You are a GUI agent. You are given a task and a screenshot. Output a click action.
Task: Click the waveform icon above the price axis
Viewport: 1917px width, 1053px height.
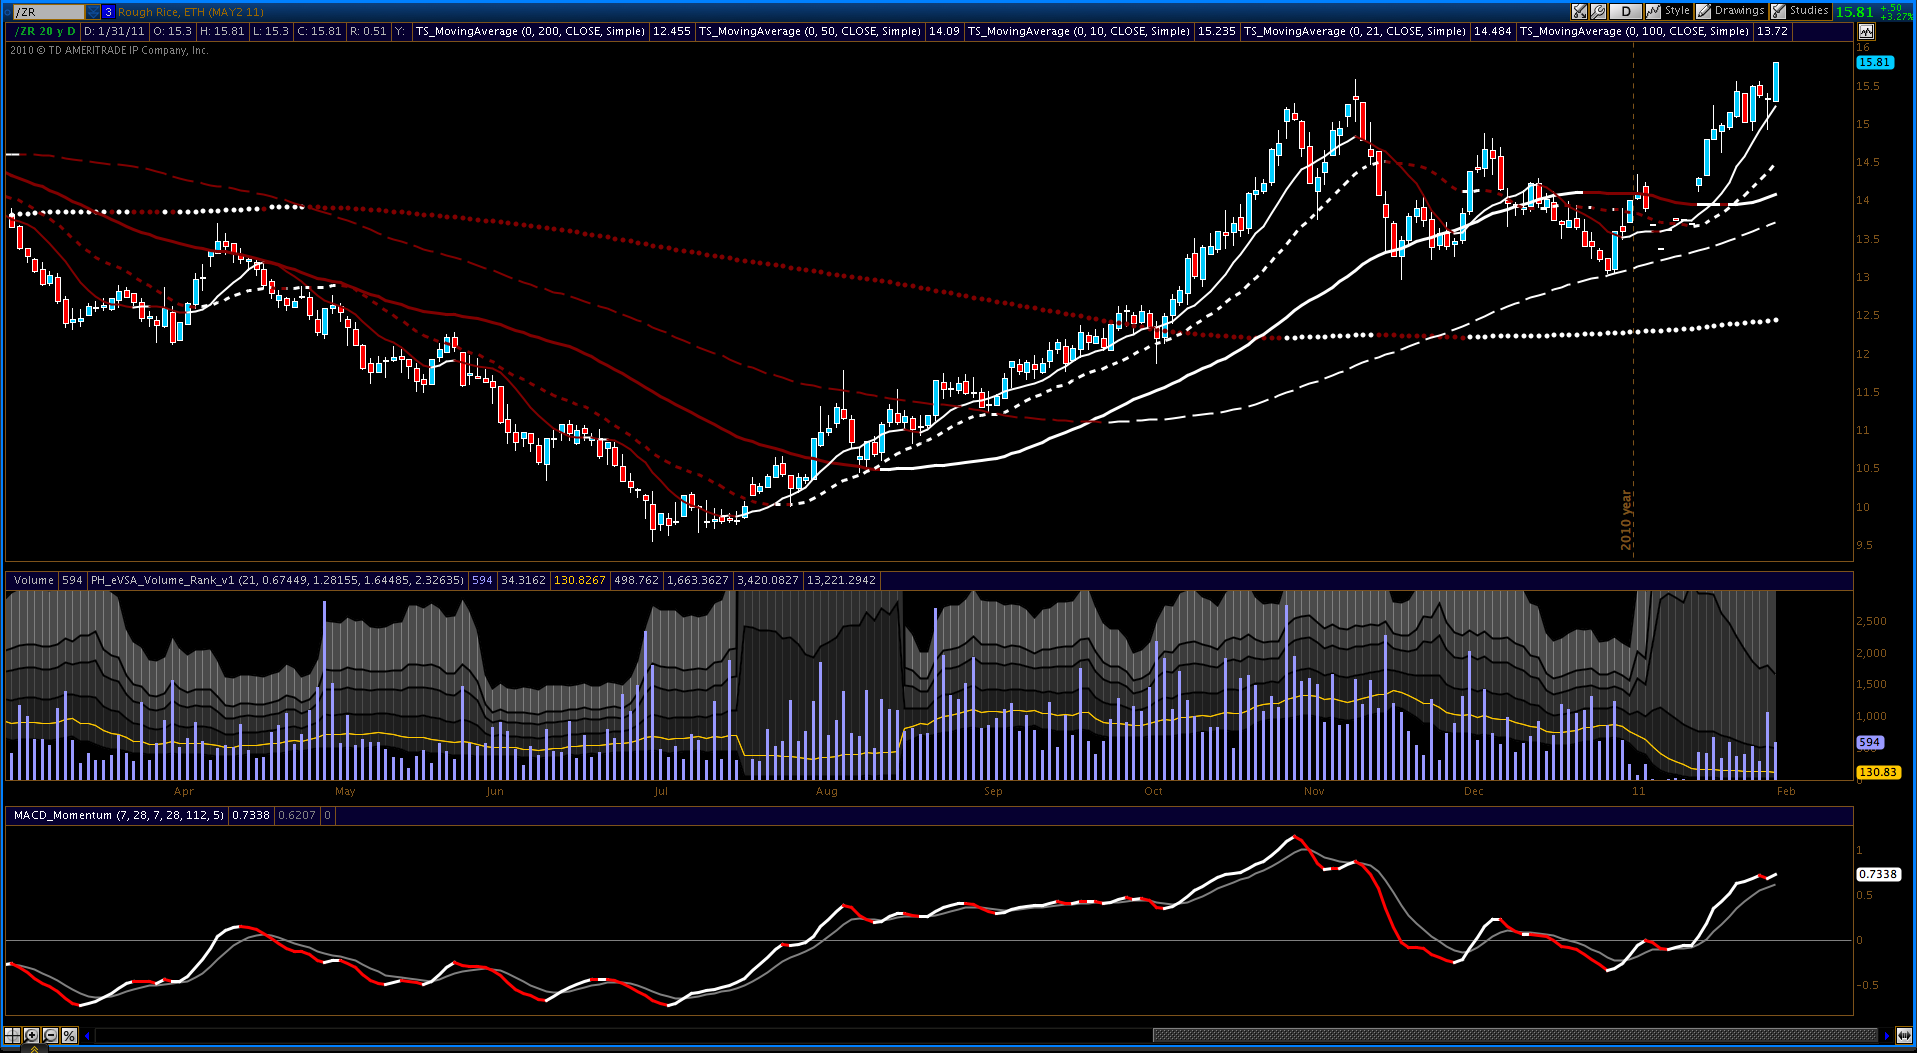(1866, 32)
